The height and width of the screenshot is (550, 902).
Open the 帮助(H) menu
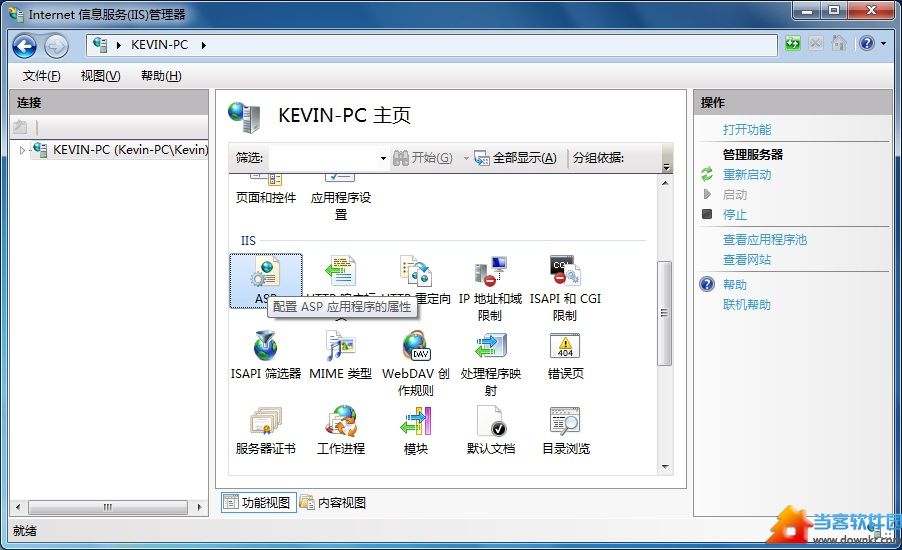click(x=161, y=76)
